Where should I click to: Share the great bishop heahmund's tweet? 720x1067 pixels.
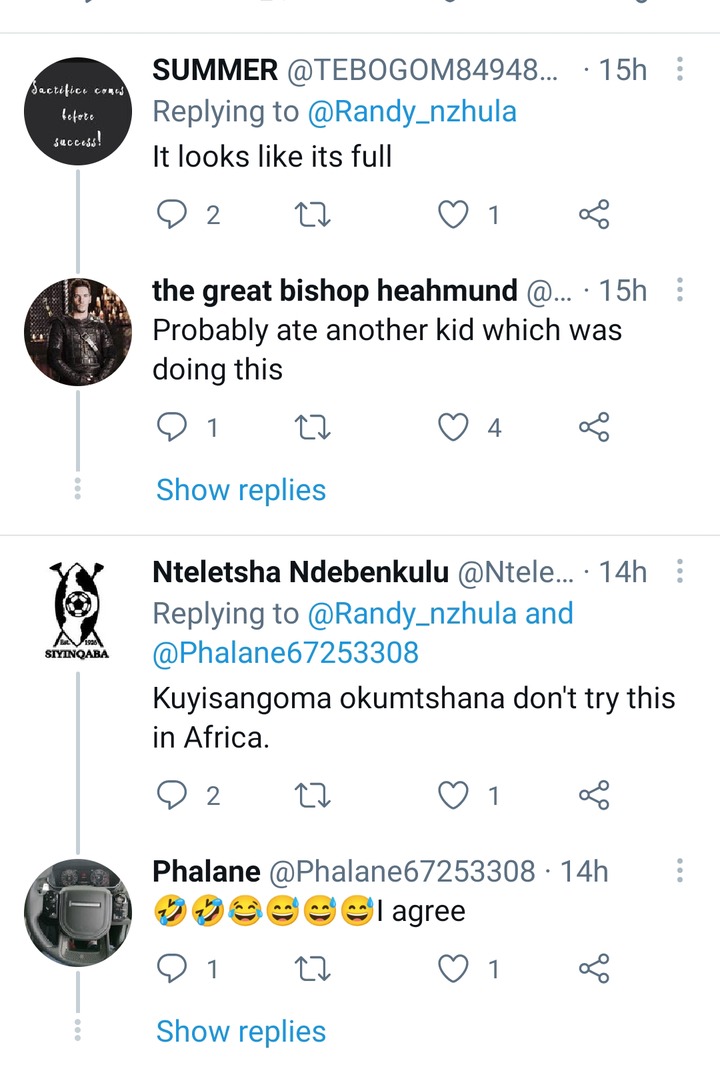594,427
